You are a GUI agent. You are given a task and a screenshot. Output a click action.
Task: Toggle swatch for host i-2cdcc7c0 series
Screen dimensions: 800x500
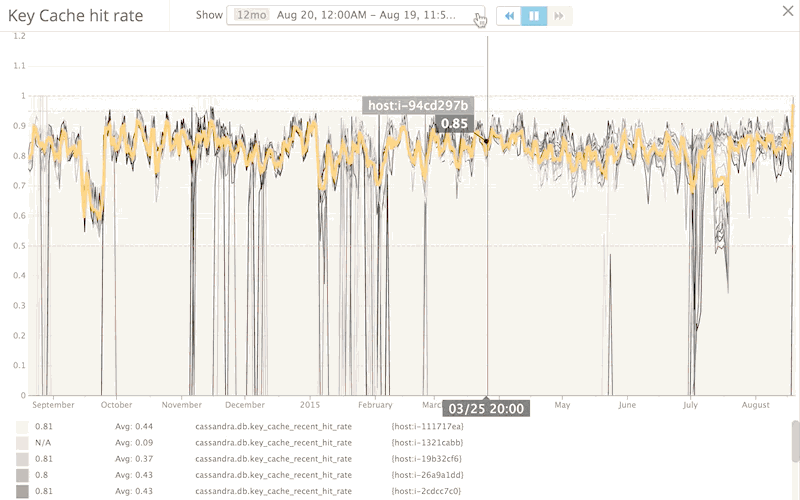pyautogui.click(x=22, y=491)
